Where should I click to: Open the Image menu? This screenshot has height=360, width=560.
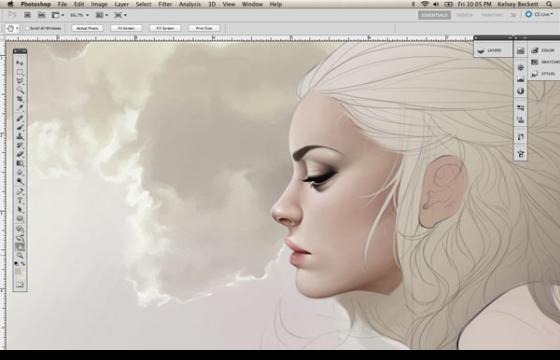(99, 4)
